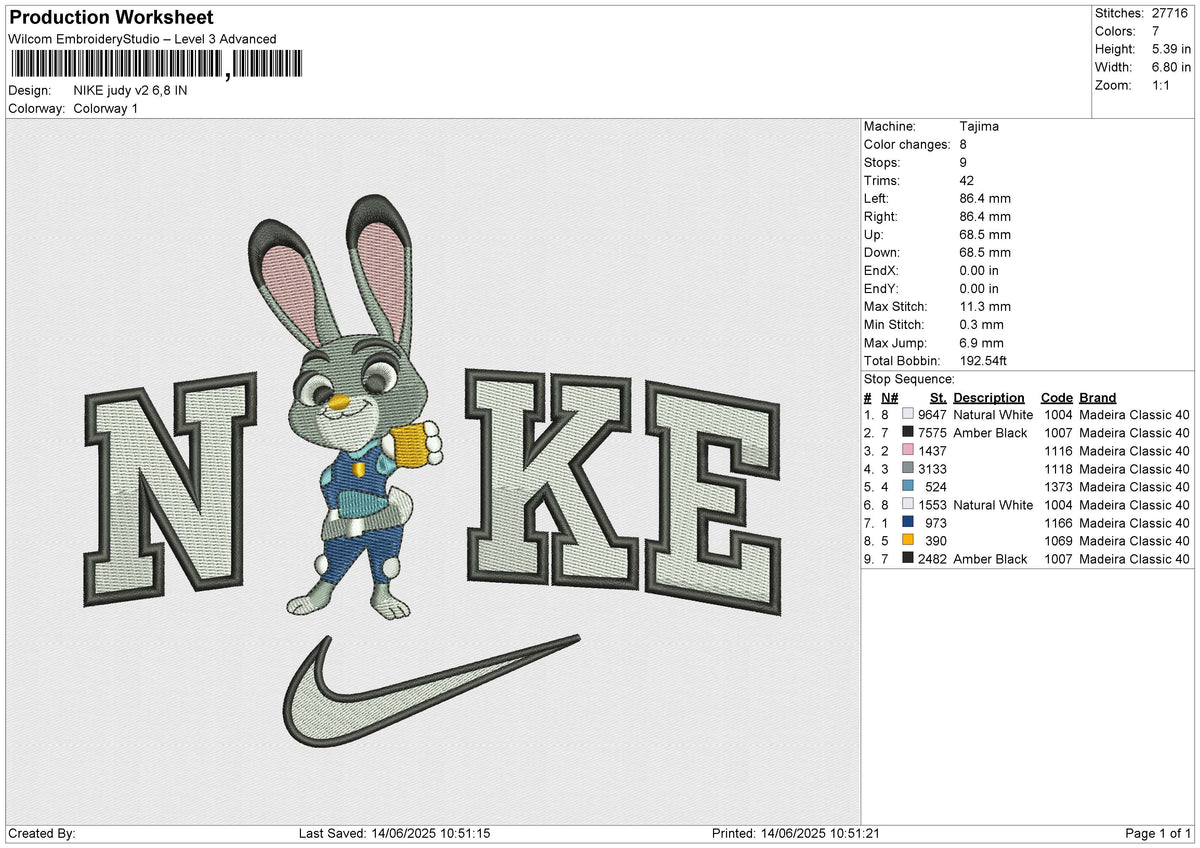Select the Amber Black swatch with 2482 stitches

[x=908, y=559]
